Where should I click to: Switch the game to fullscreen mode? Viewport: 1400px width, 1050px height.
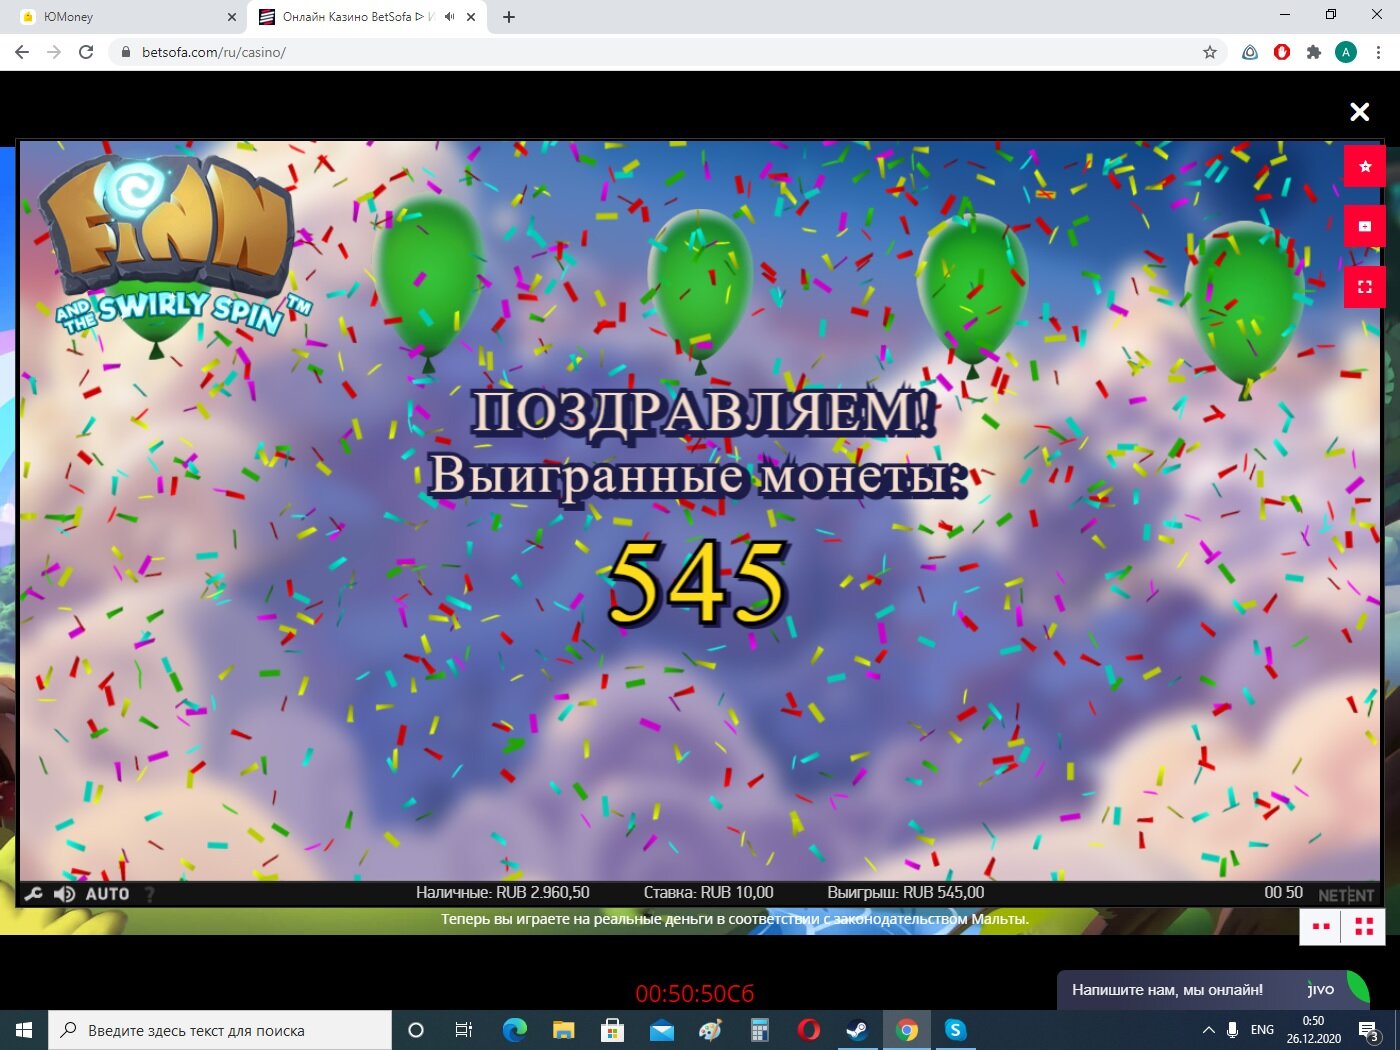(x=1365, y=287)
